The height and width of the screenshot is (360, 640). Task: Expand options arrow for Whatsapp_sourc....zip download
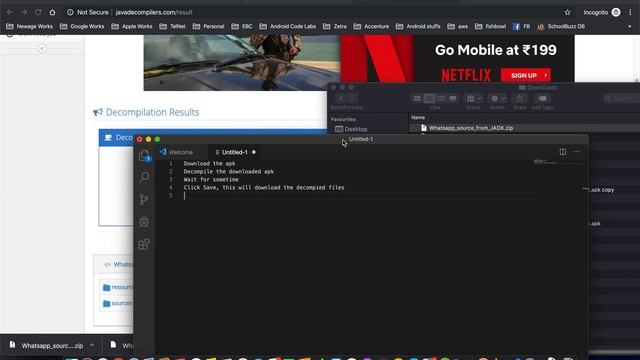[x=92, y=345]
